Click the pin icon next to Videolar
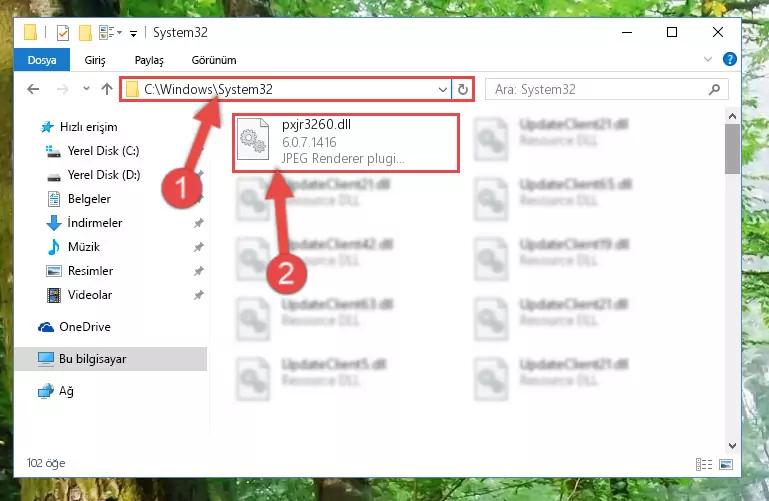 click(198, 295)
